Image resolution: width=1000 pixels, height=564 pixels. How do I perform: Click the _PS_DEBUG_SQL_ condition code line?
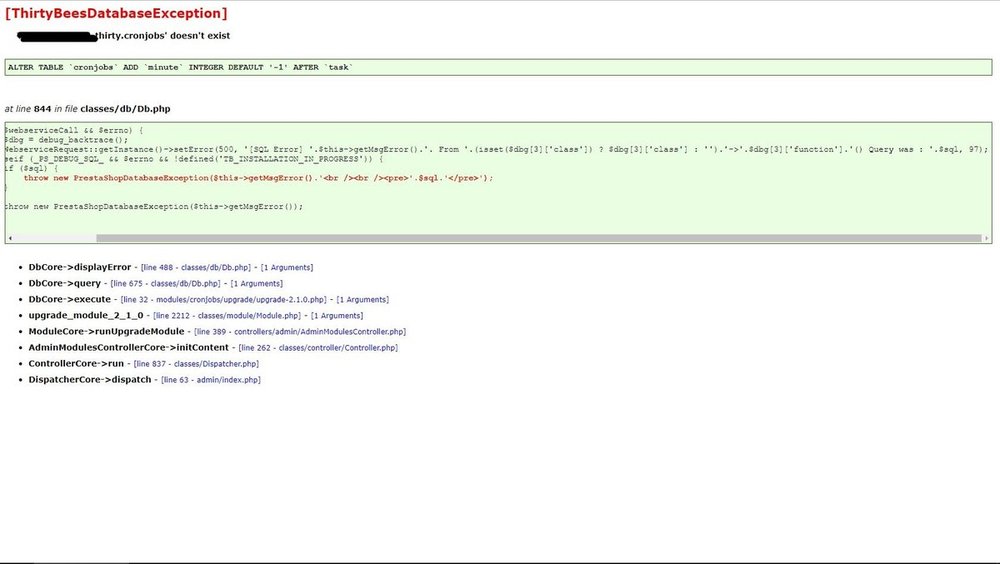194,159
